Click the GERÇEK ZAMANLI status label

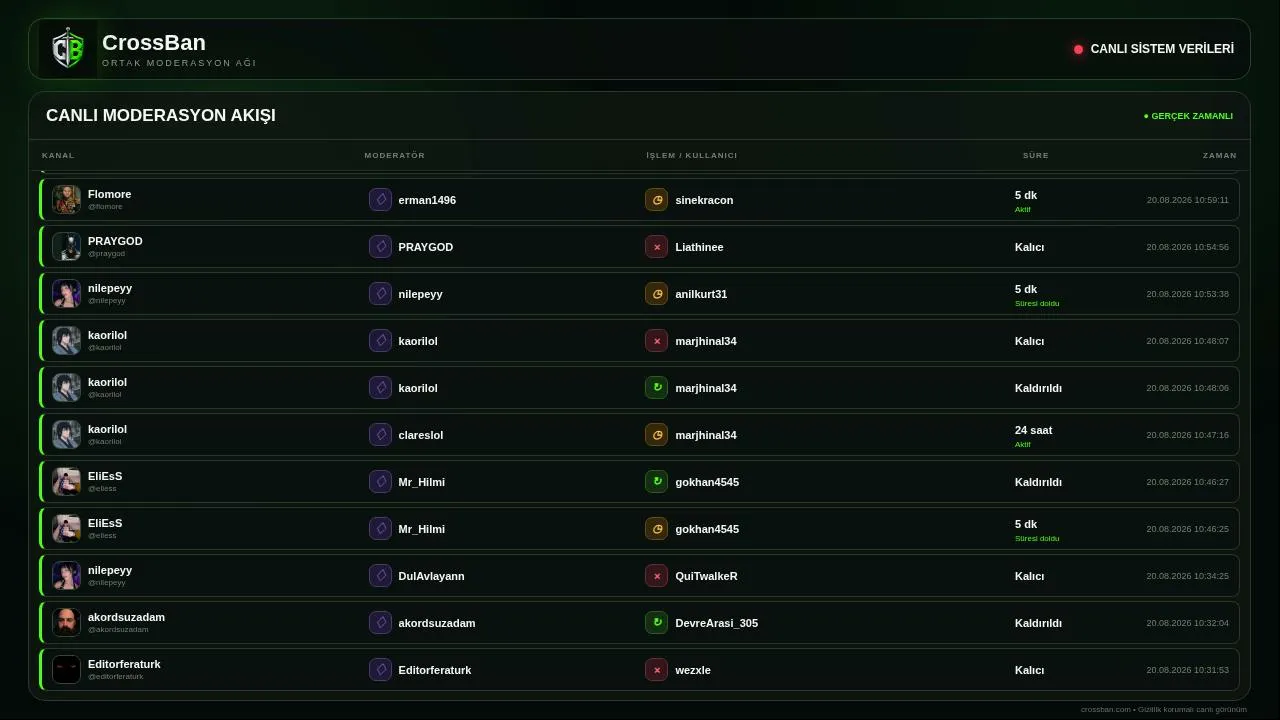1188,116
